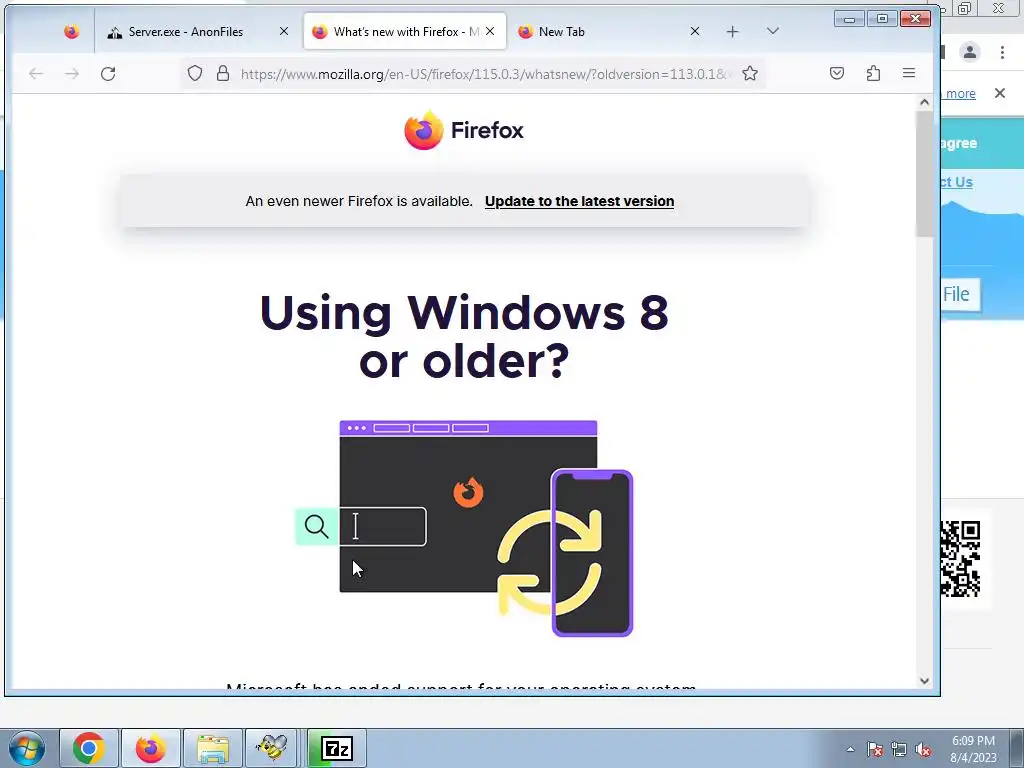
Task: Open Windows Explorer from taskbar
Action: coord(213,748)
